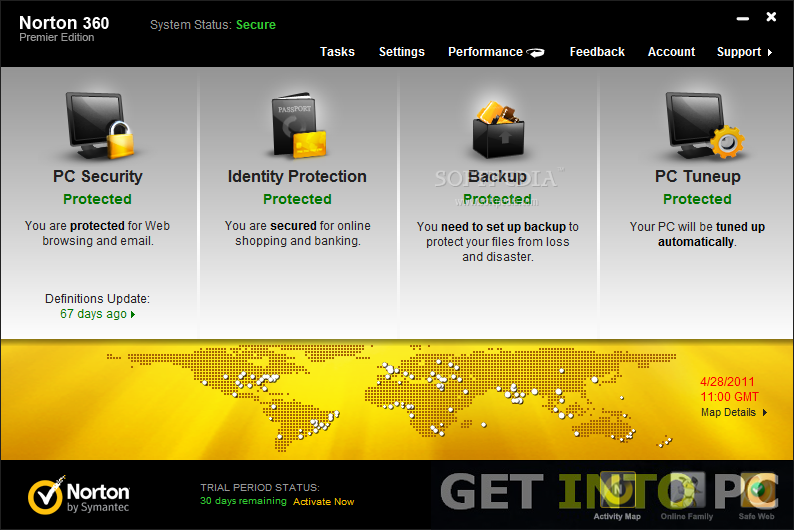794x530 pixels.
Task: Close the Norton 360 window
Action: pyautogui.click(x=771, y=17)
